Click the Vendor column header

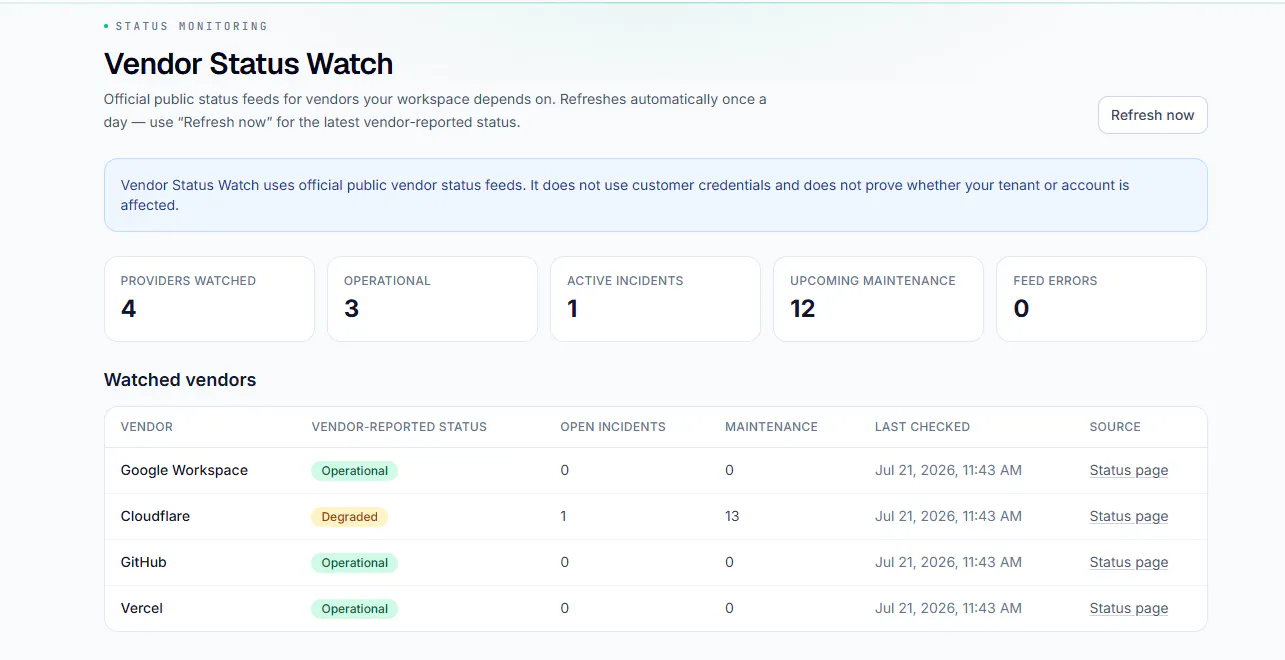point(147,427)
